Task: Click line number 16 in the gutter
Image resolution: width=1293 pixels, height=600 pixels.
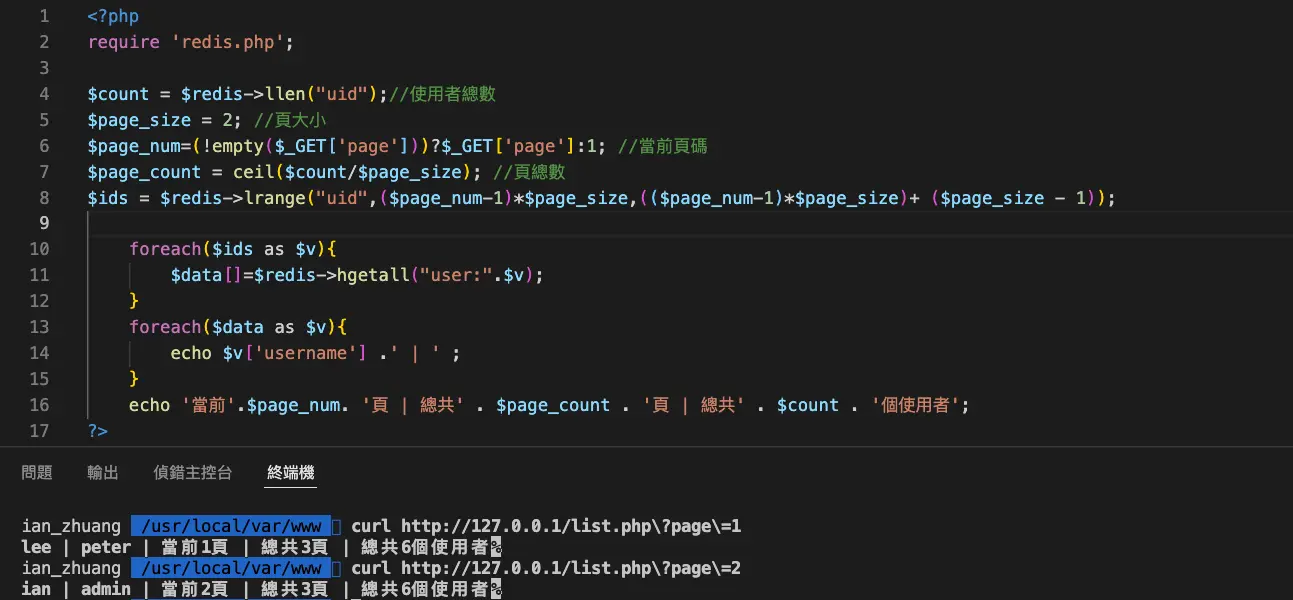Action: tap(39, 405)
